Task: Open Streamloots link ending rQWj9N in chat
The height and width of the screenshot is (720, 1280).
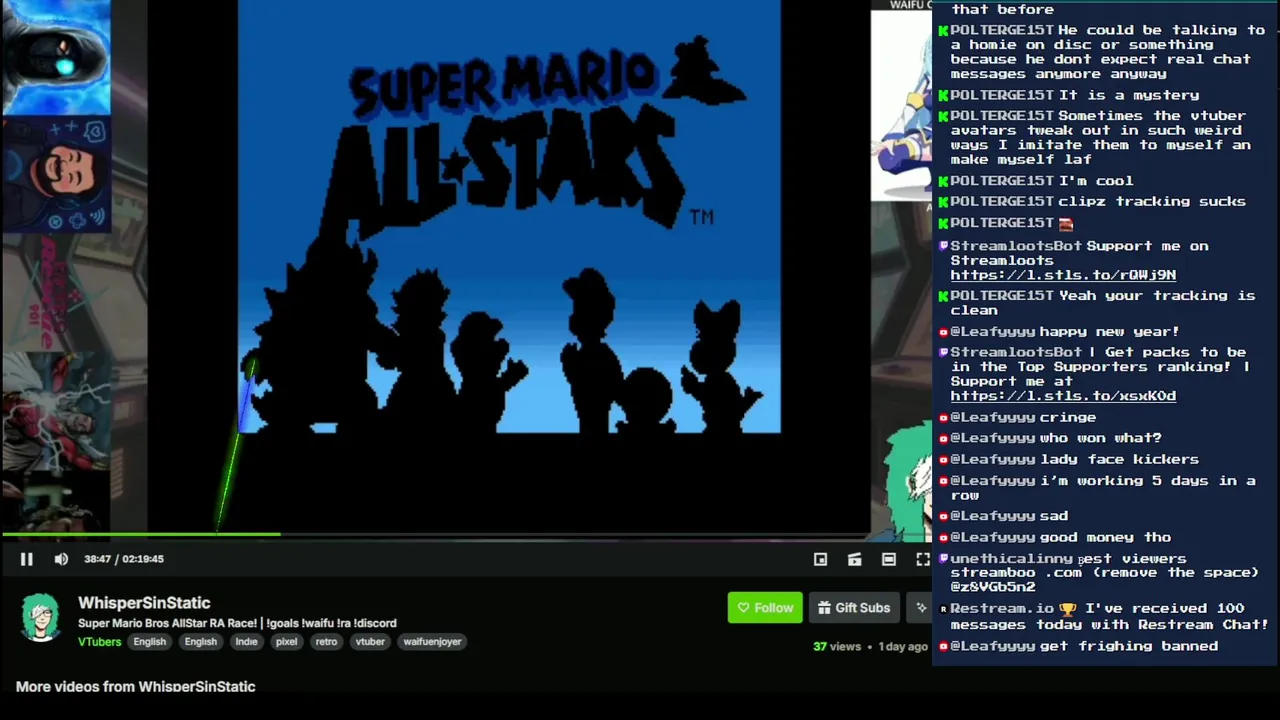Action: click(1063, 275)
